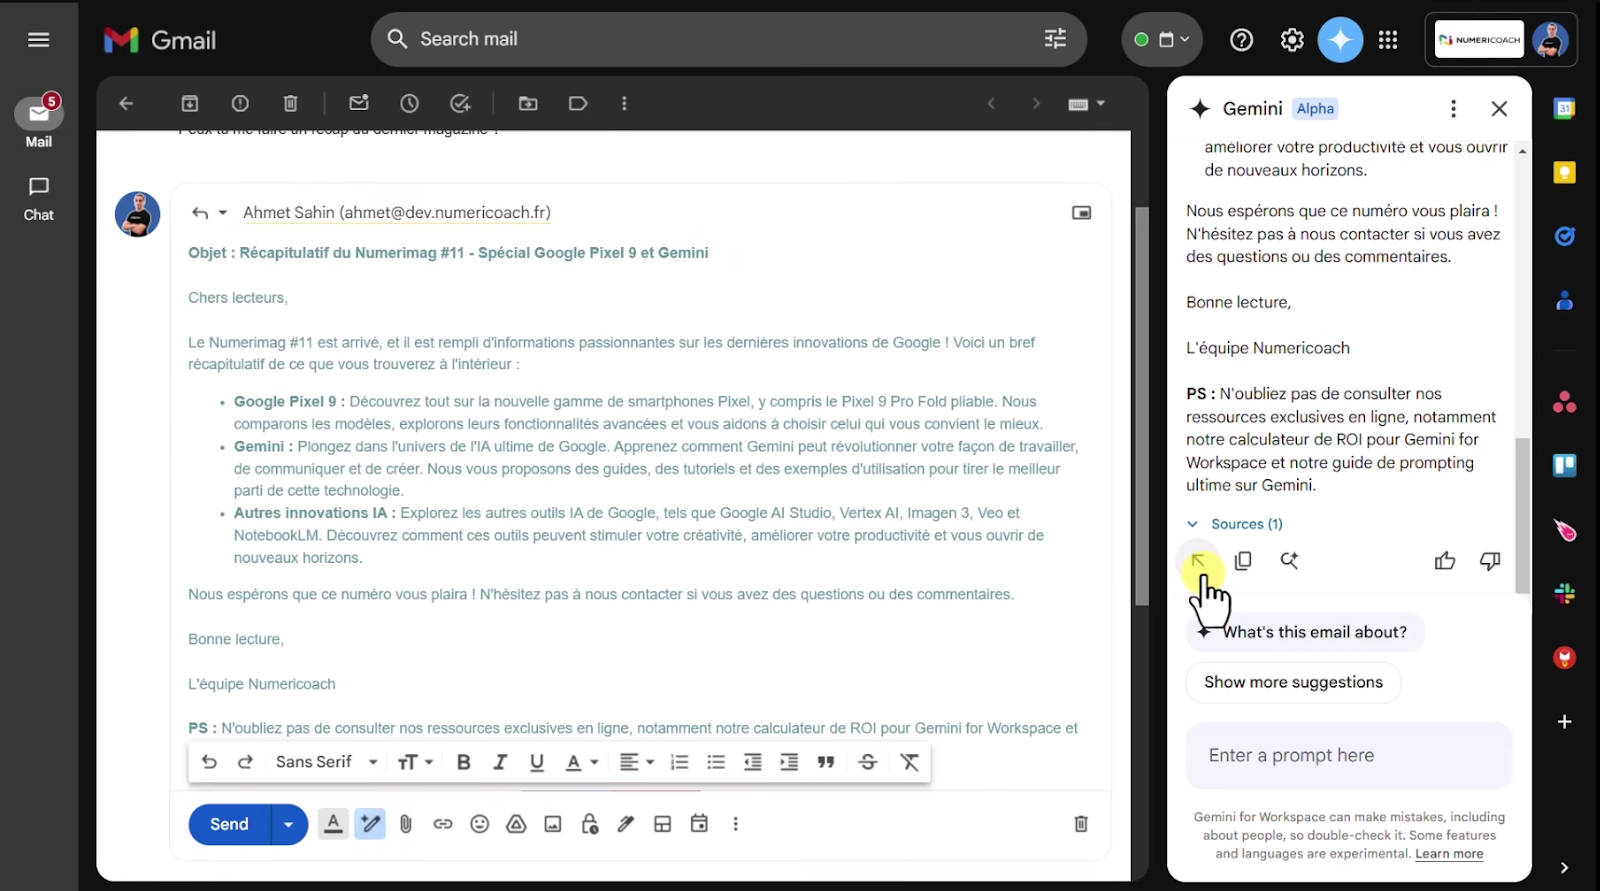Mark the email as unread

[x=359, y=103]
